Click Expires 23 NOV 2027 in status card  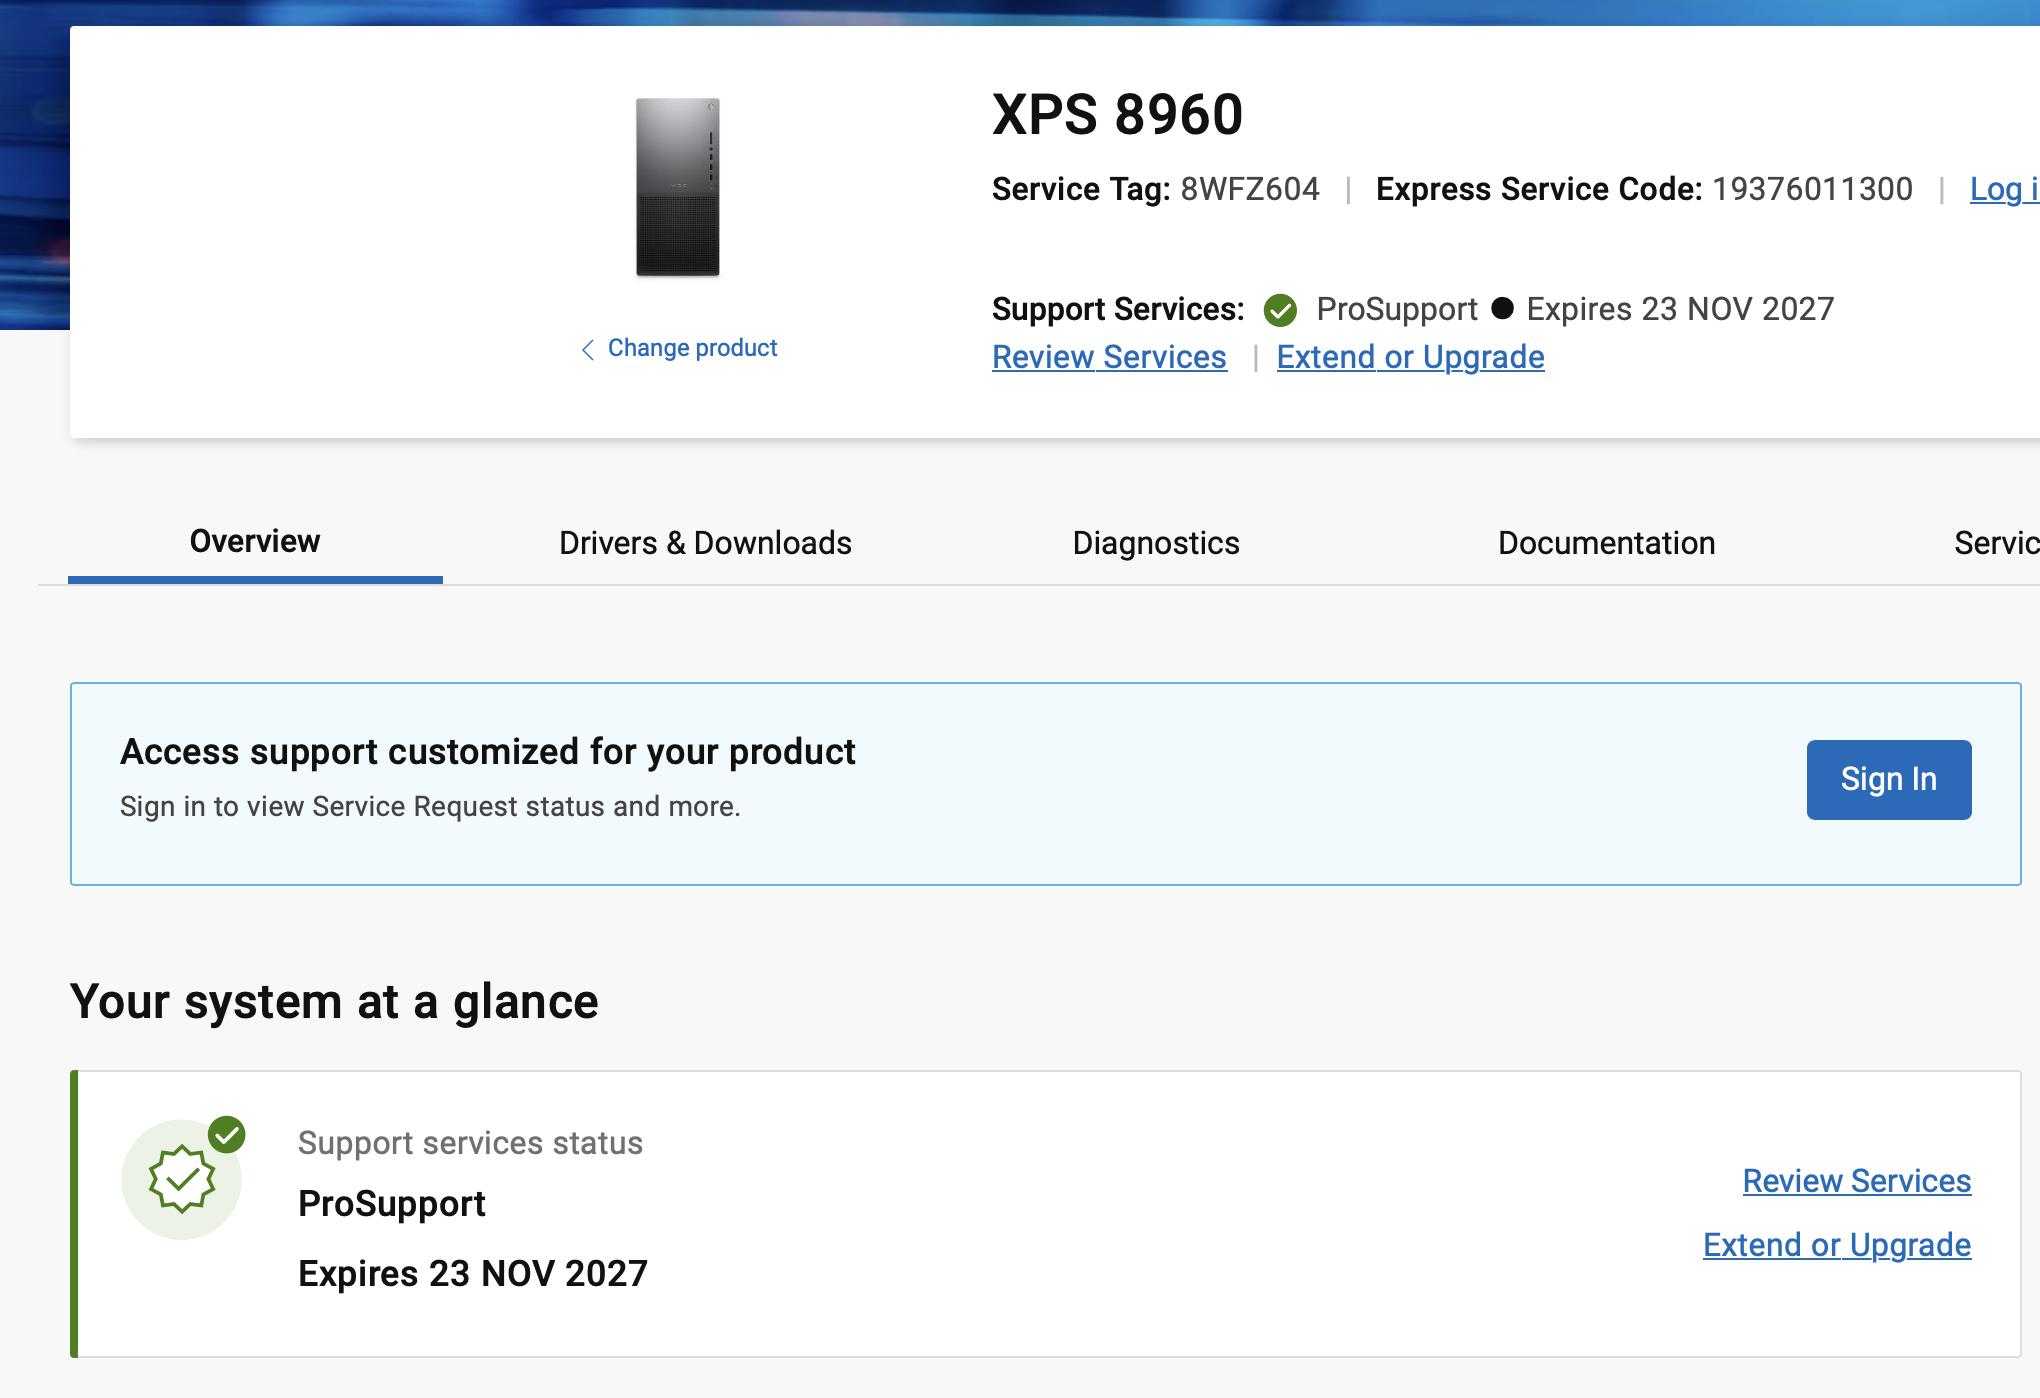[x=473, y=1273]
